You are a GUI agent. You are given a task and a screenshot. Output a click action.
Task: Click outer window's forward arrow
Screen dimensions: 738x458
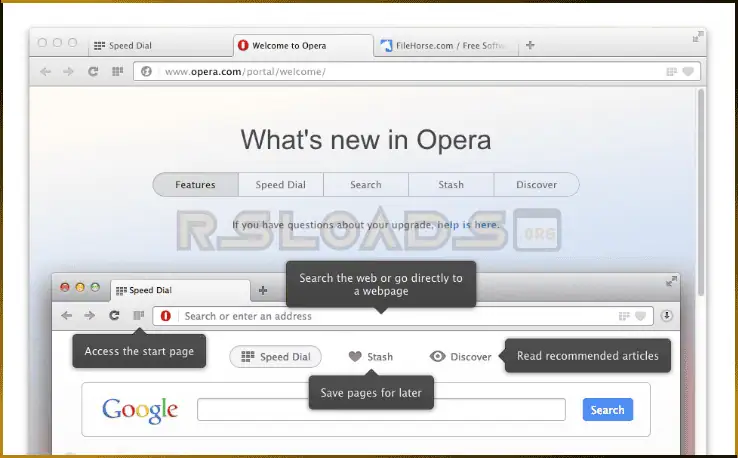point(69,72)
